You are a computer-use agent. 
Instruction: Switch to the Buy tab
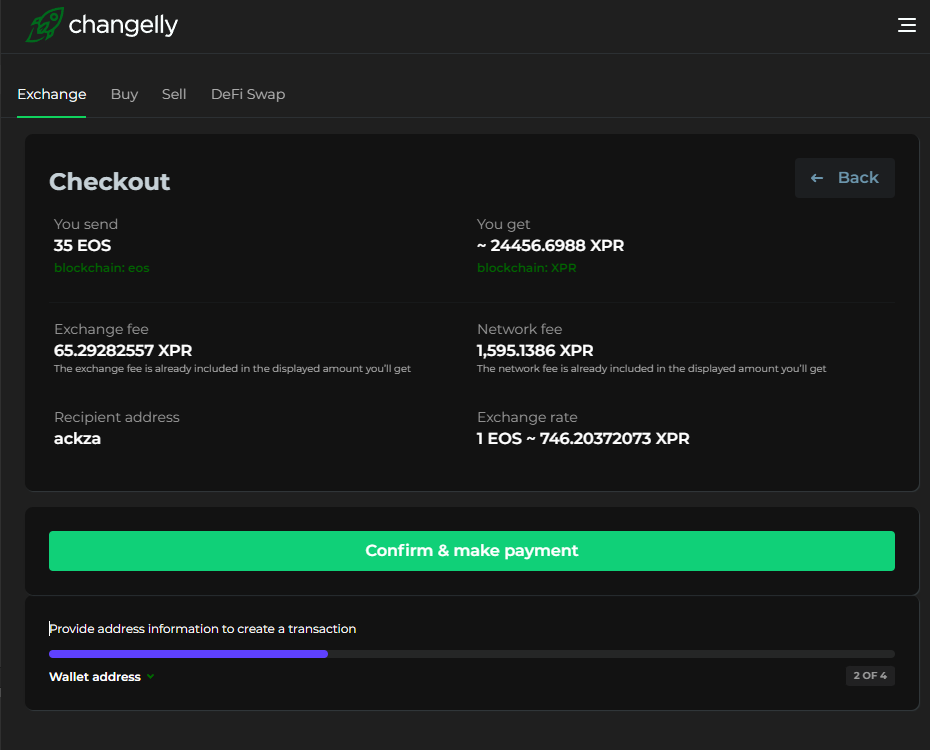124,94
